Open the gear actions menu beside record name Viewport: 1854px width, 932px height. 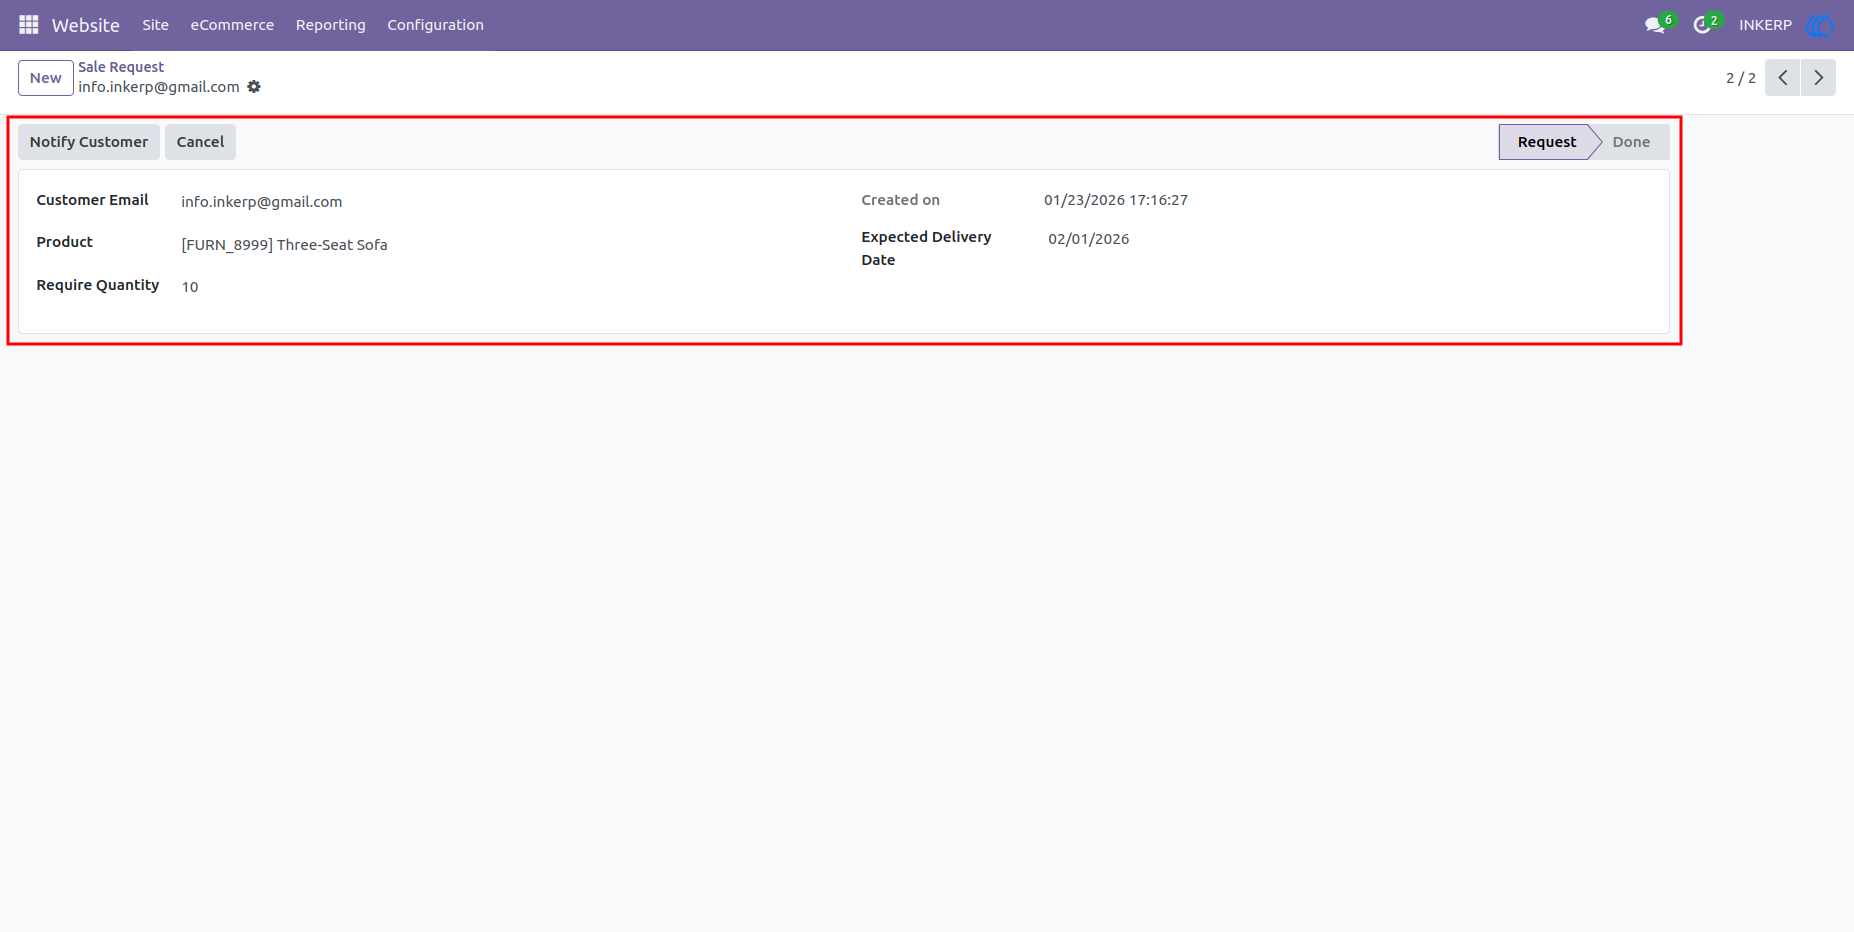point(254,87)
